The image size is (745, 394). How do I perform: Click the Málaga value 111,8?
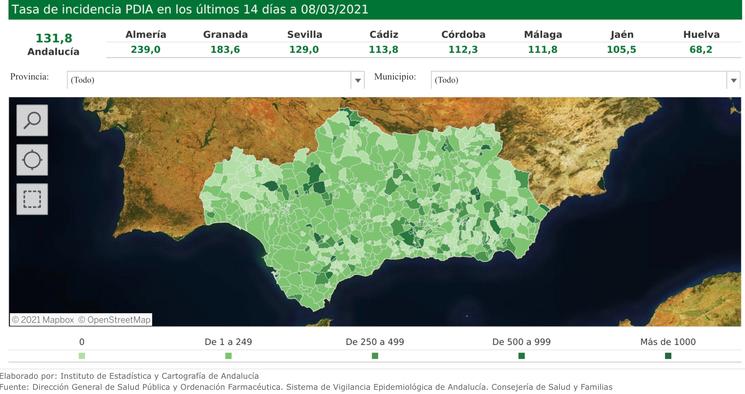coord(543,50)
